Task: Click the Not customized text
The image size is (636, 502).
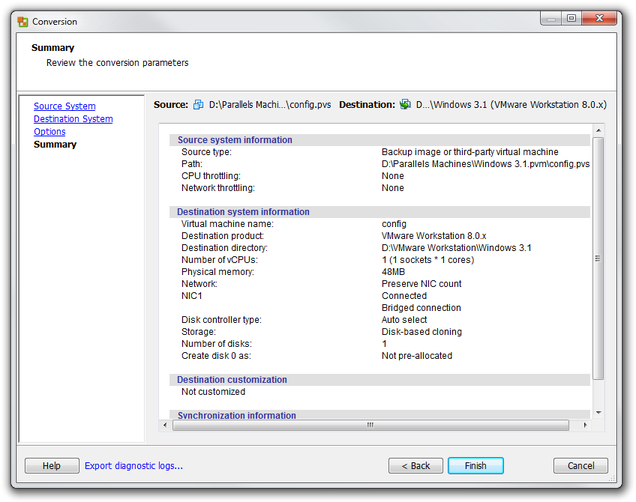Action: (213, 392)
